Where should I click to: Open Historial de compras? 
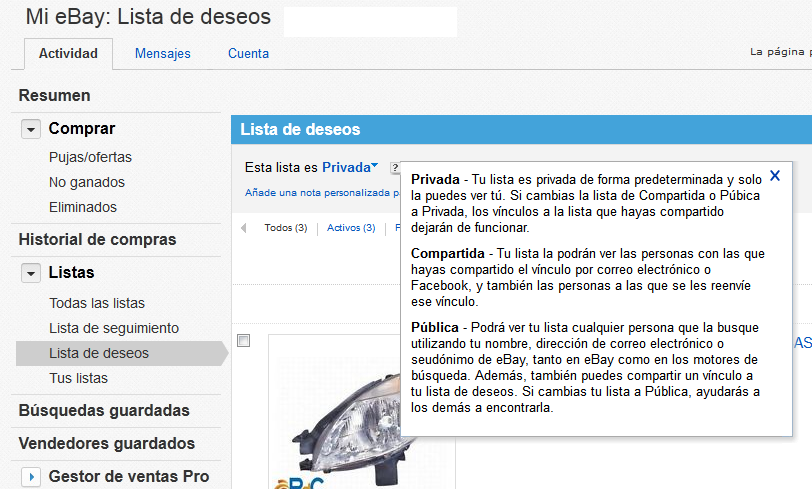point(97,239)
